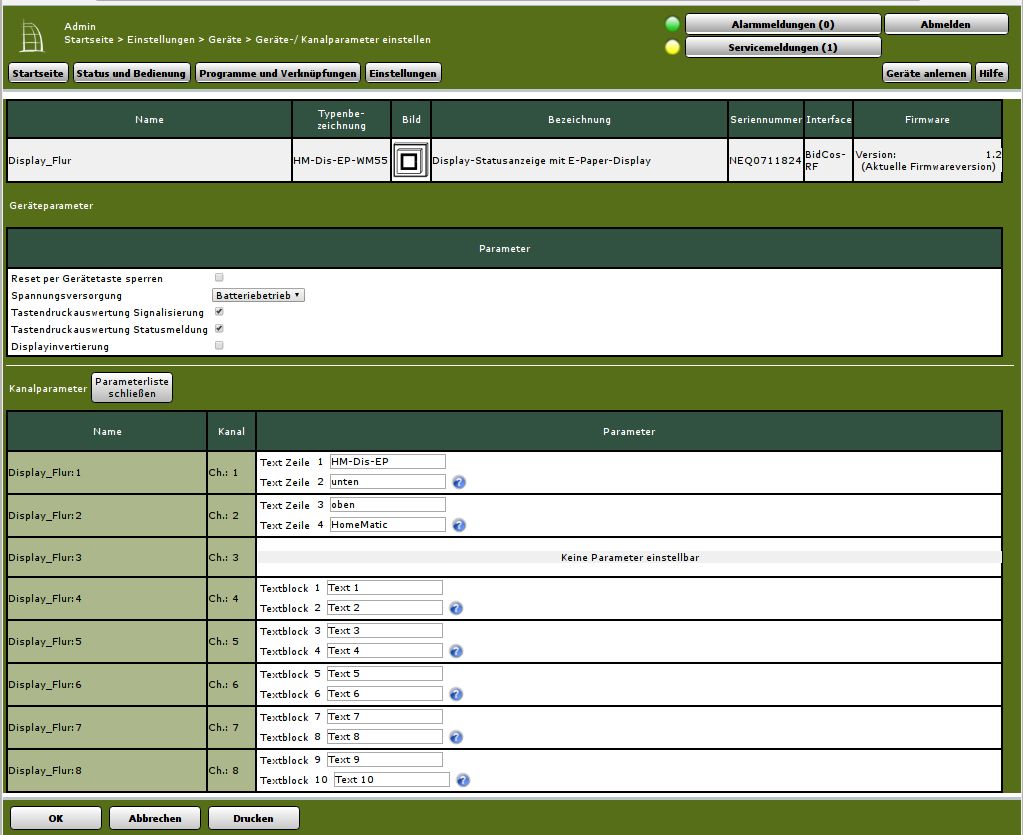Click the yellow service status indicator
Screen dimensions: 1023x835
point(672,48)
